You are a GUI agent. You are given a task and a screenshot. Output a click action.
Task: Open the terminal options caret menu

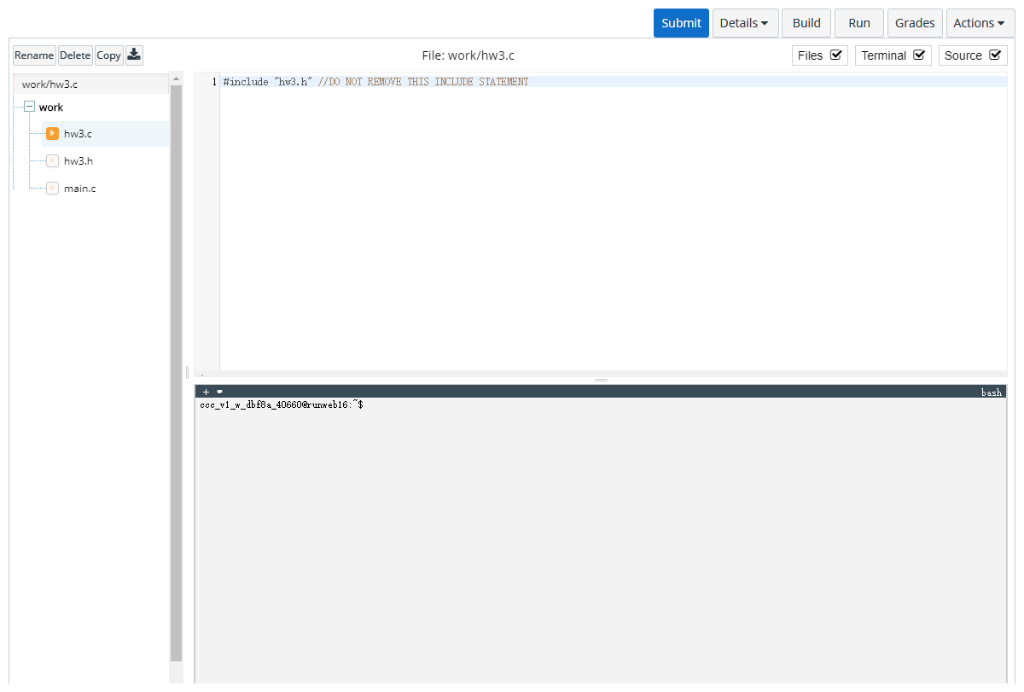(219, 391)
